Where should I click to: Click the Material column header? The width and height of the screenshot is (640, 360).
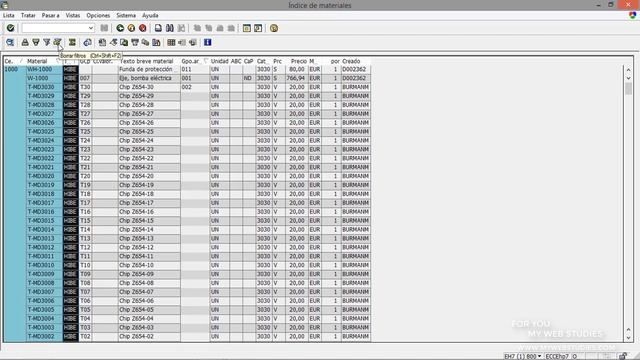pyautogui.click(x=44, y=61)
